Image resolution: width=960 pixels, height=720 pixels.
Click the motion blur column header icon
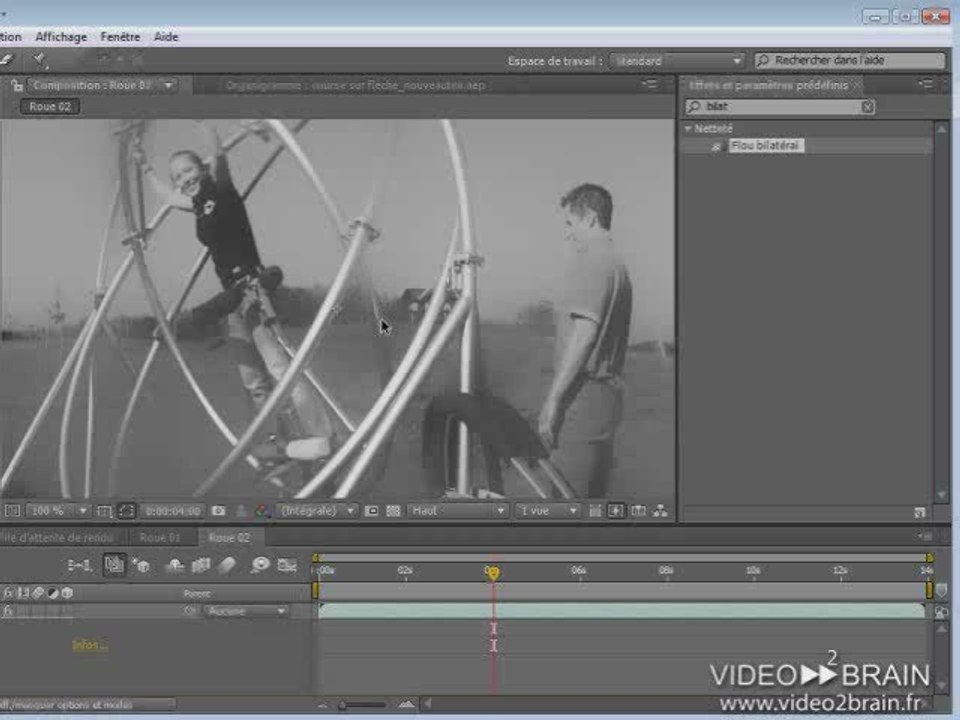click(38, 593)
